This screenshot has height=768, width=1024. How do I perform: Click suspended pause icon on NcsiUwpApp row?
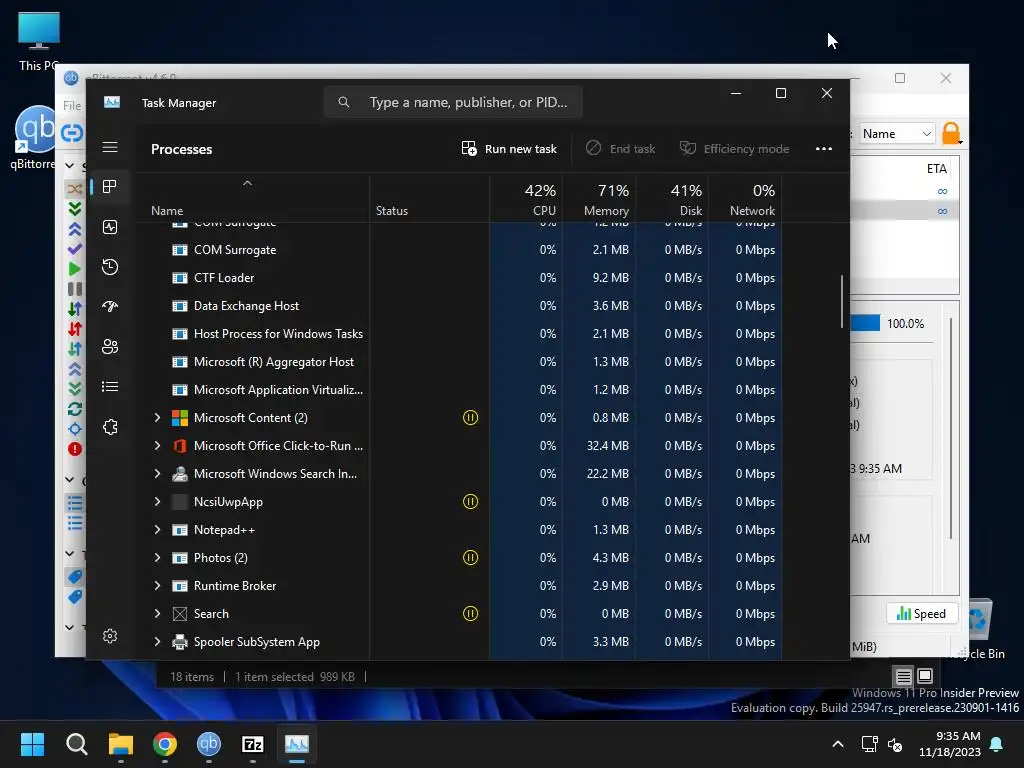tap(470, 502)
